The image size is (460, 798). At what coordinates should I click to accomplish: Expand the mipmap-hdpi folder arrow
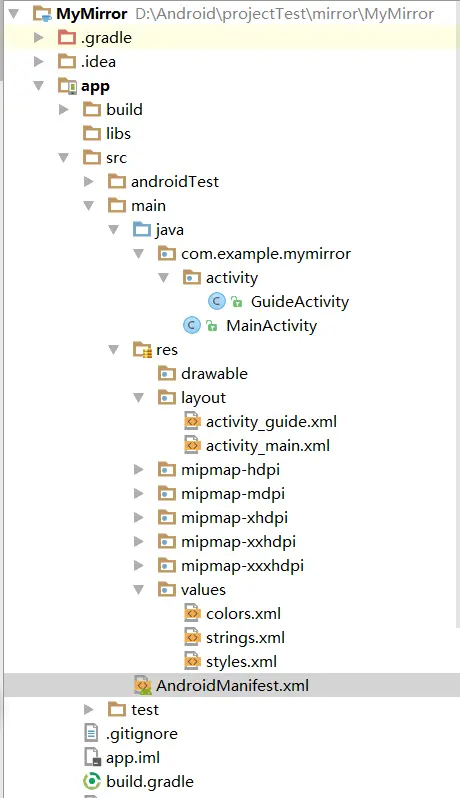coord(138,469)
